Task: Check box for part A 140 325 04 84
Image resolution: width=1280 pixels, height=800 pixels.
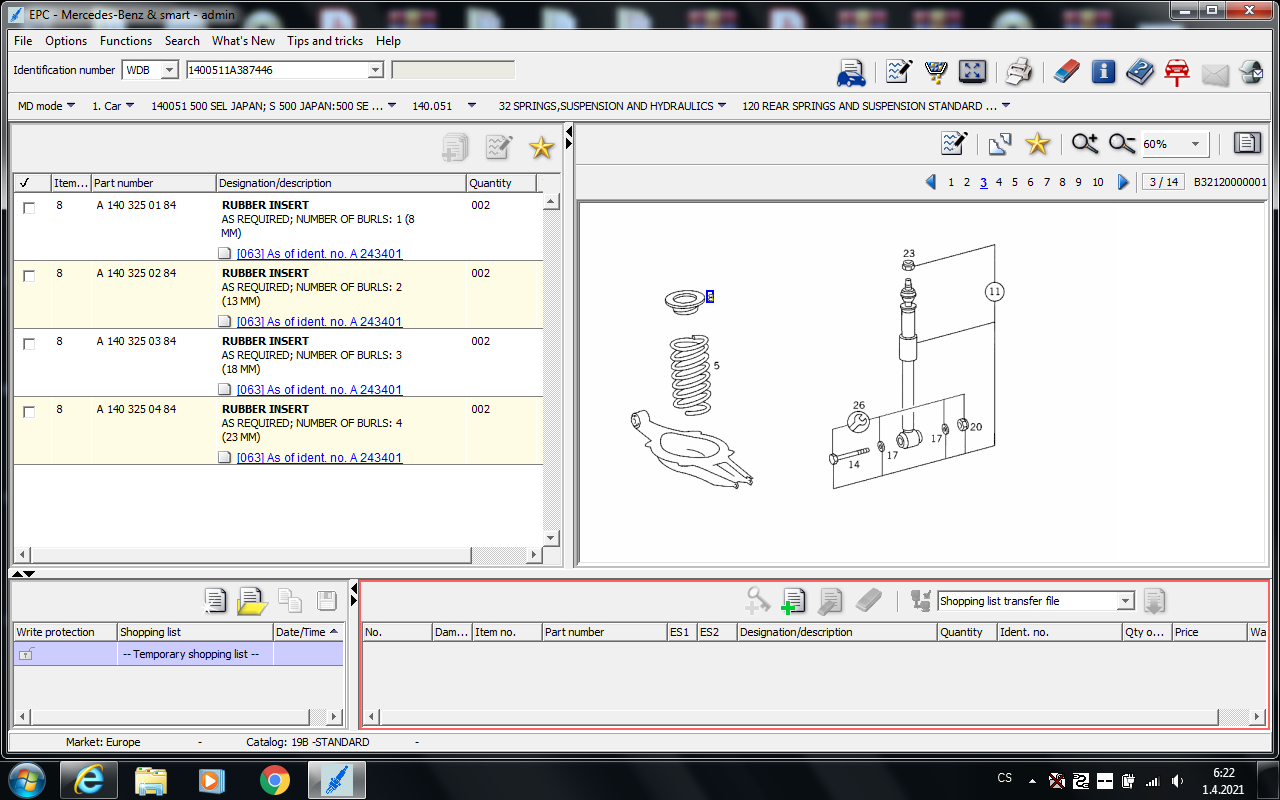Action: tap(29, 412)
